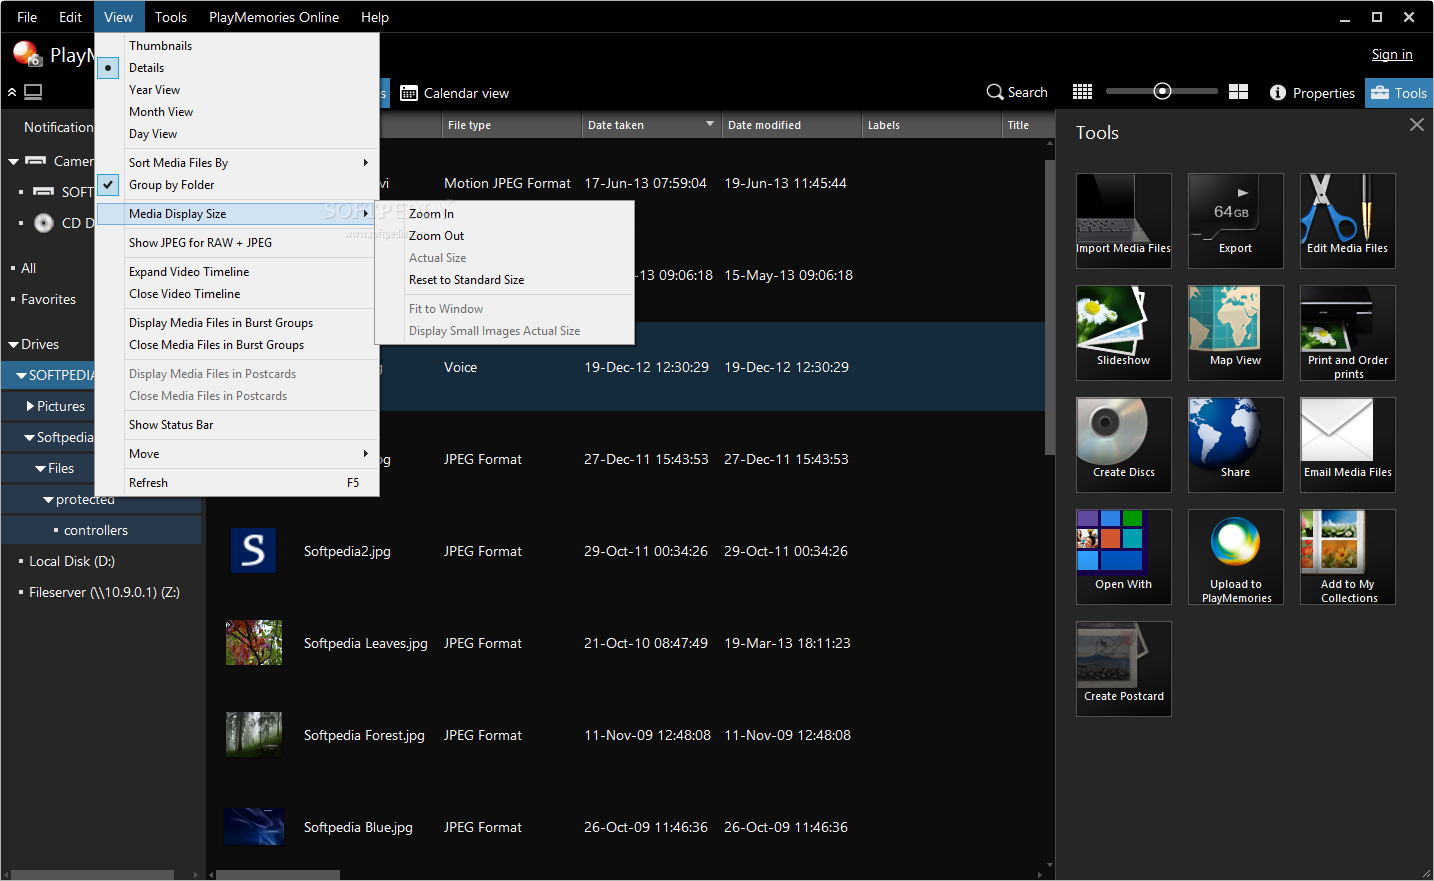Open Upload to PlayMemories tool
Screen dimensions: 1434x881
(1236, 557)
